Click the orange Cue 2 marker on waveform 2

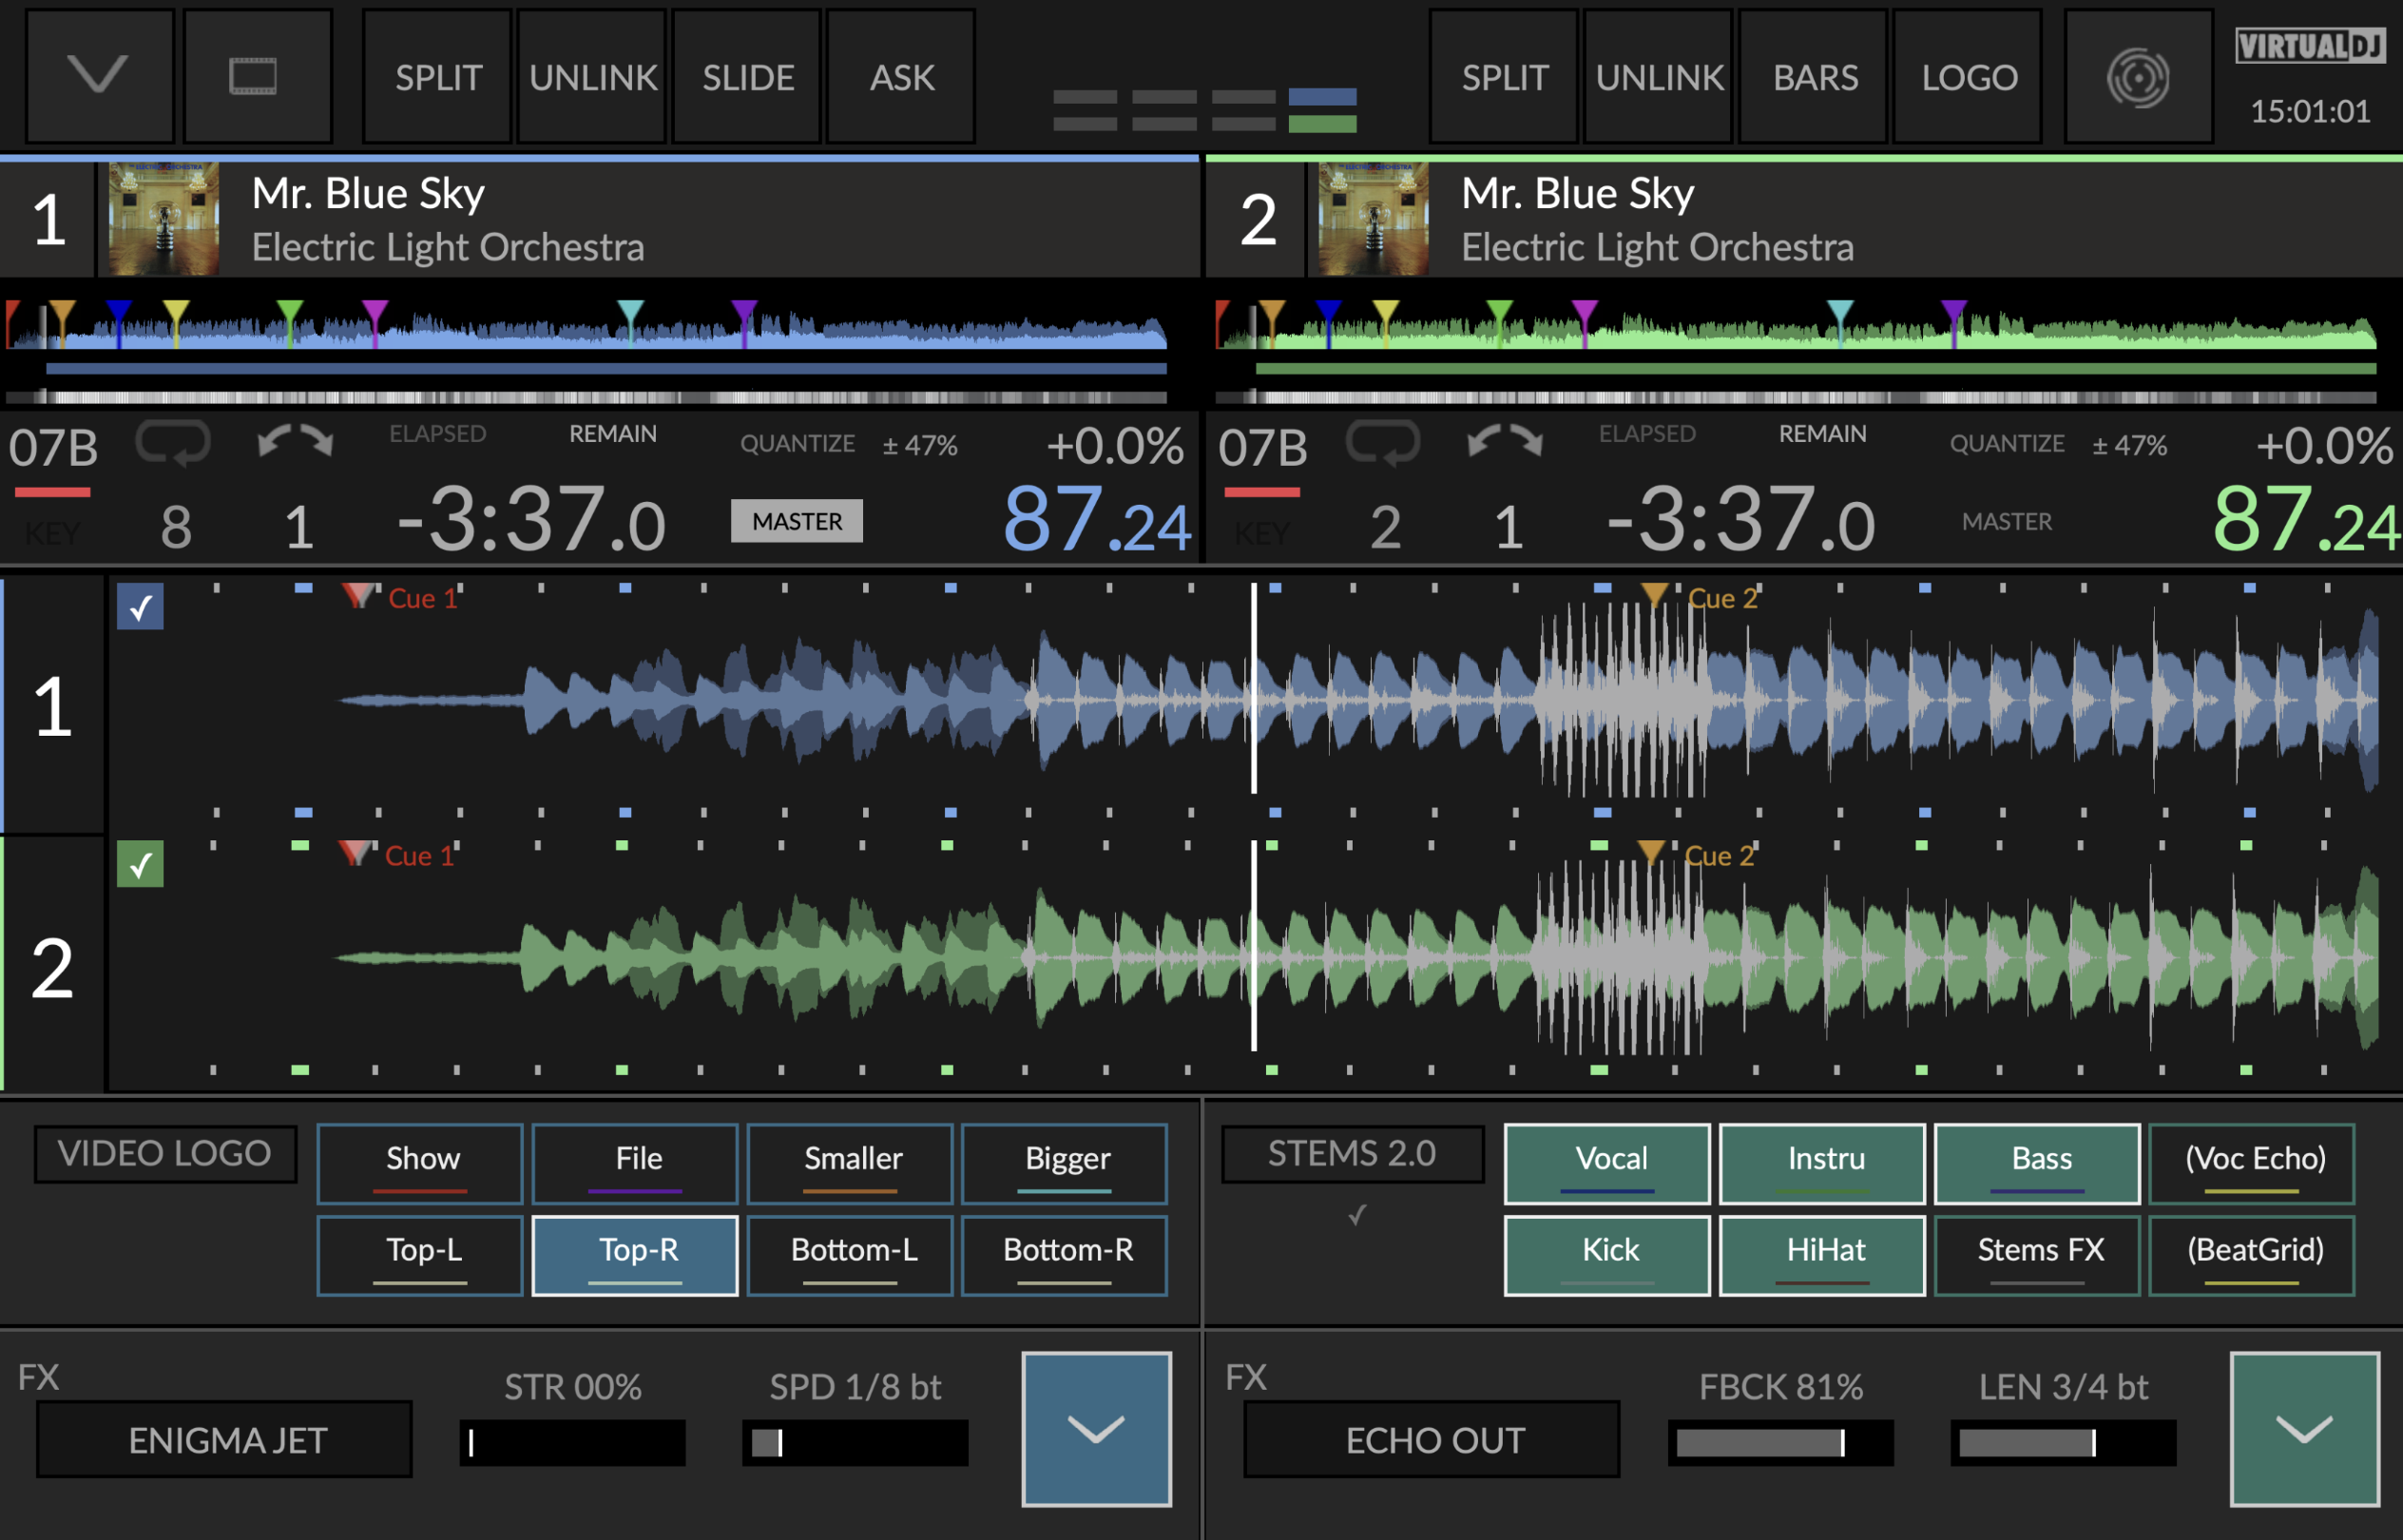click(1650, 853)
